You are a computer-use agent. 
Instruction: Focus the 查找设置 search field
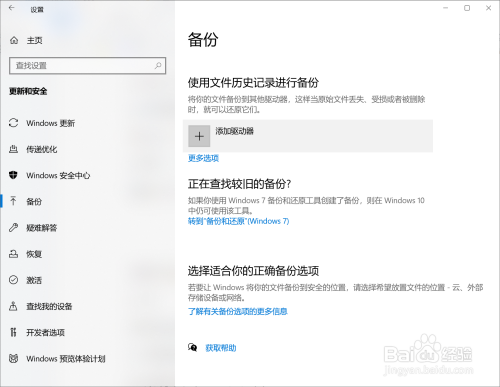tap(87, 65)
